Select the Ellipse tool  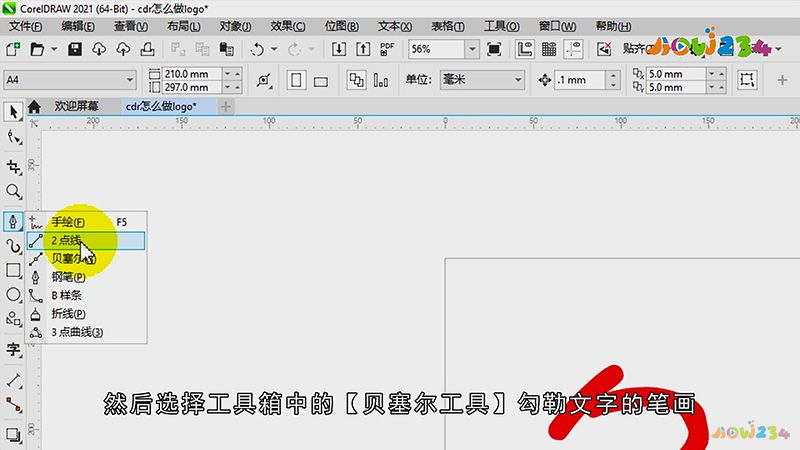click(13, 294)
